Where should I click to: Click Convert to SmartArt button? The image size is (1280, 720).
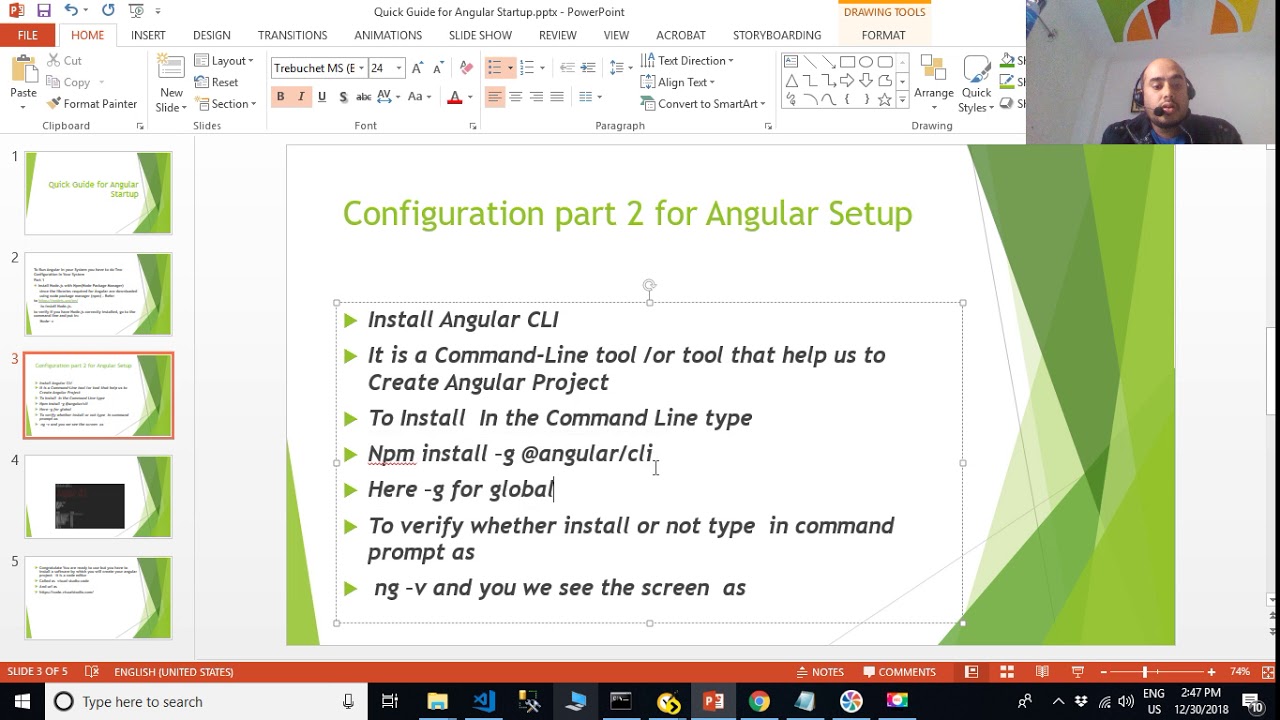[x=703, y=104]
